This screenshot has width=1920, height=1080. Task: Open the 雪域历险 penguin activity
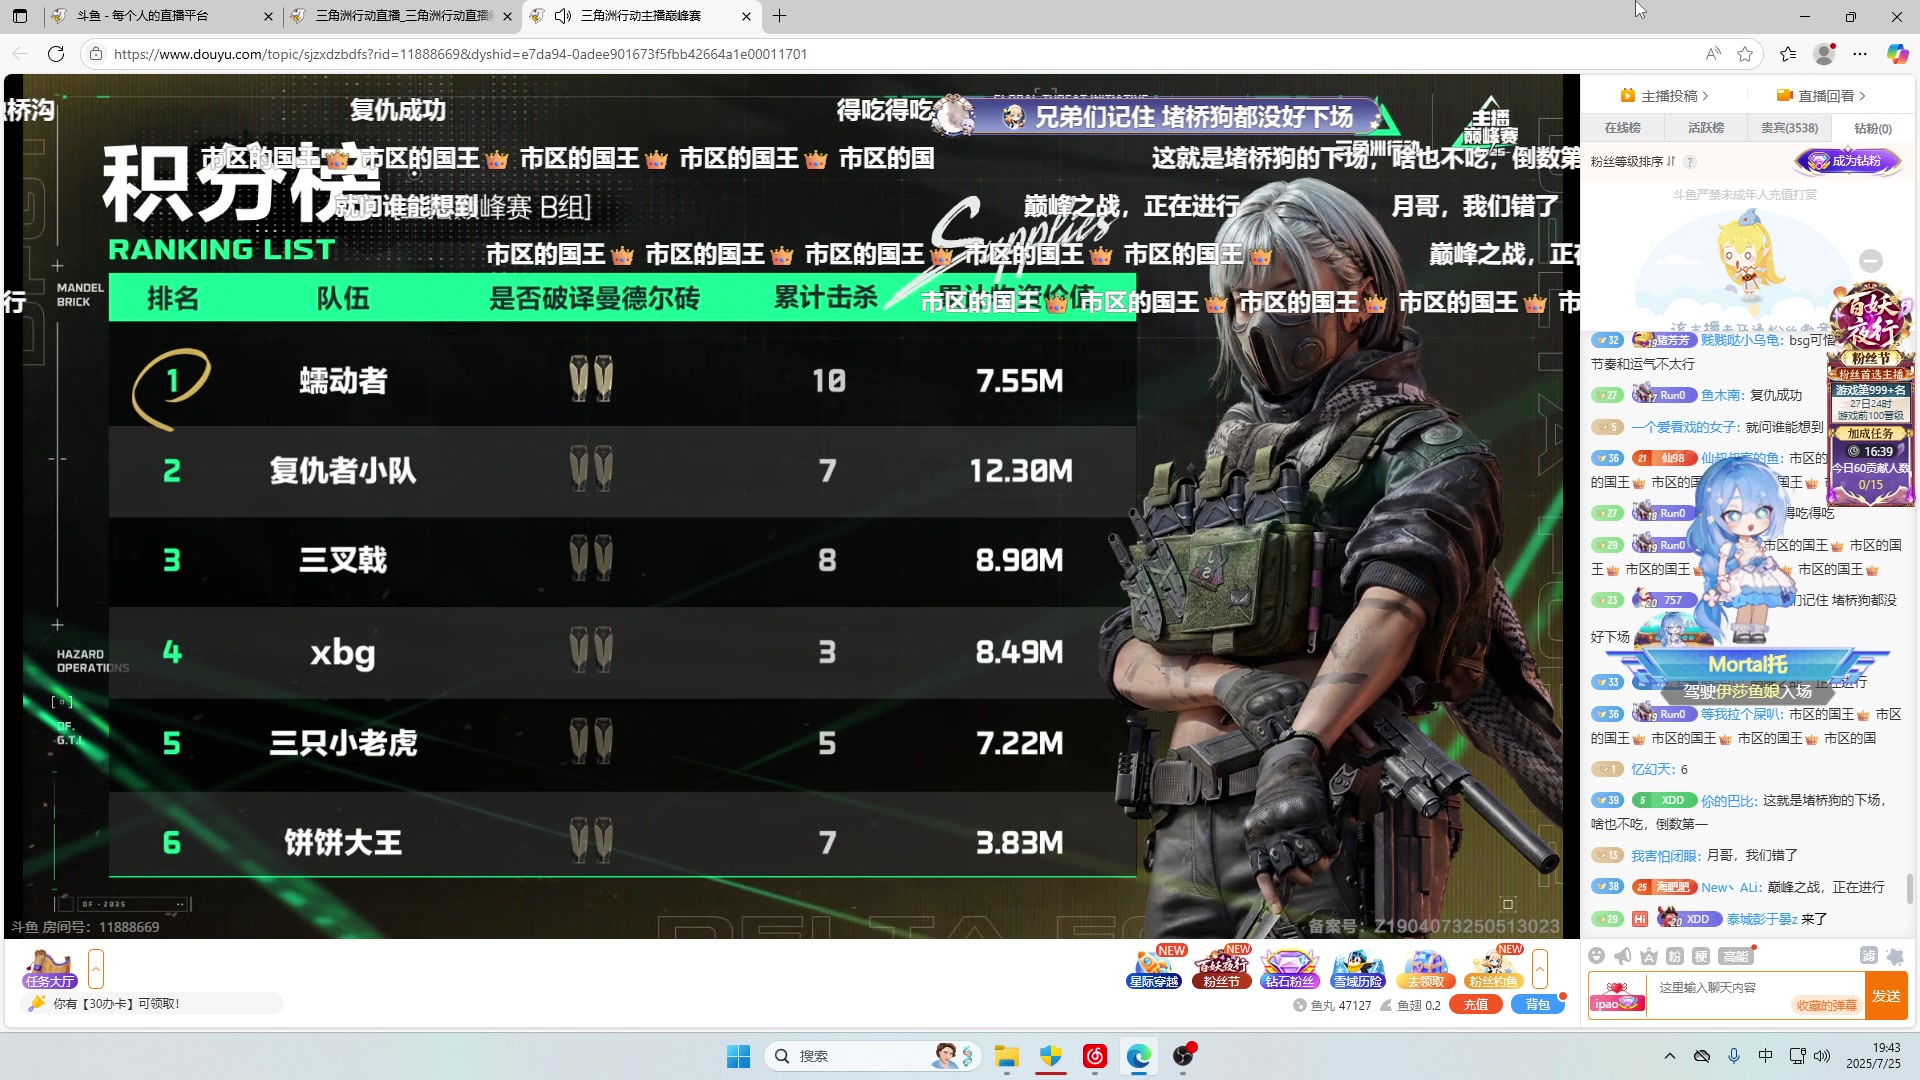[1357, 967]
